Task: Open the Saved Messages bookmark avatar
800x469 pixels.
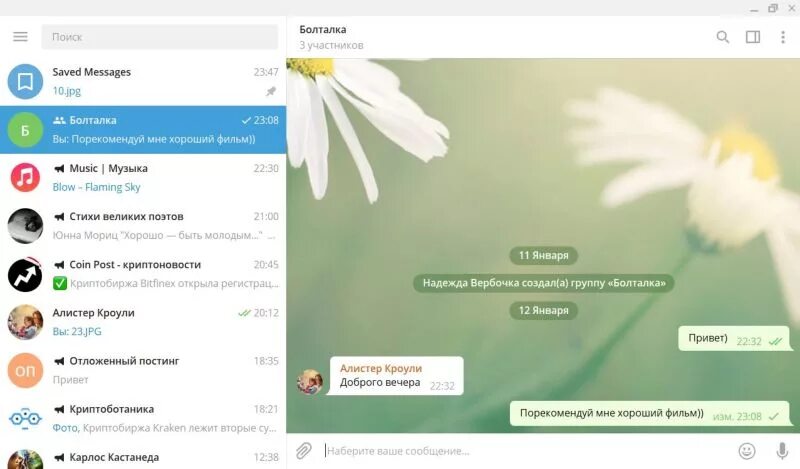Action: point(25,81)
